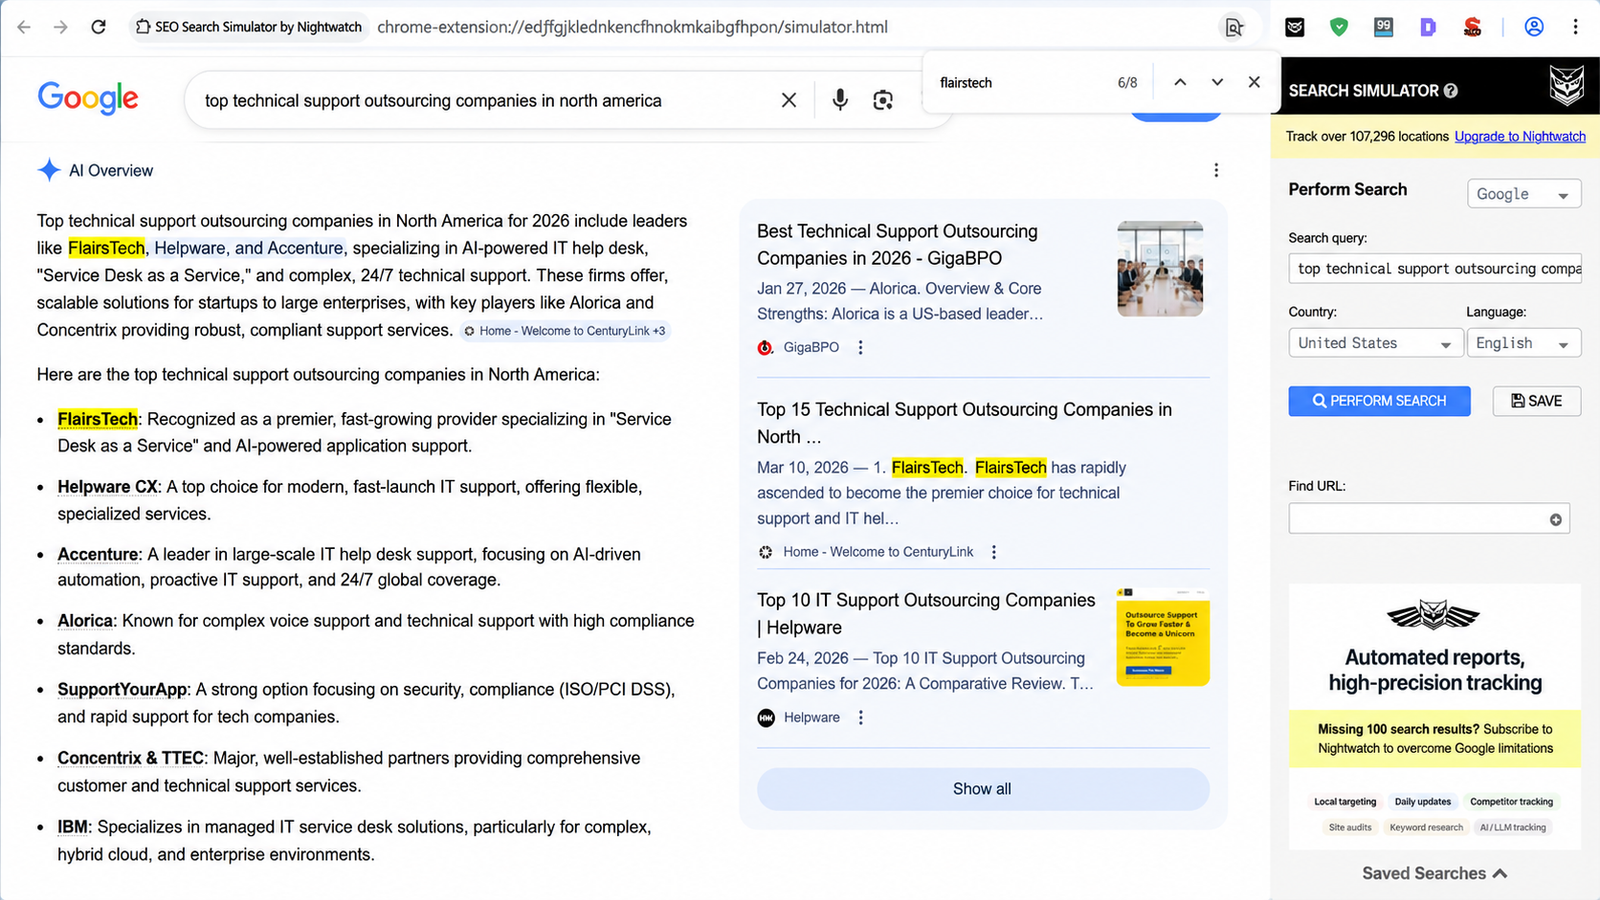Click the Keyword research tag
Viewport: 1600px width, 900px height.
pos(1426,828)
